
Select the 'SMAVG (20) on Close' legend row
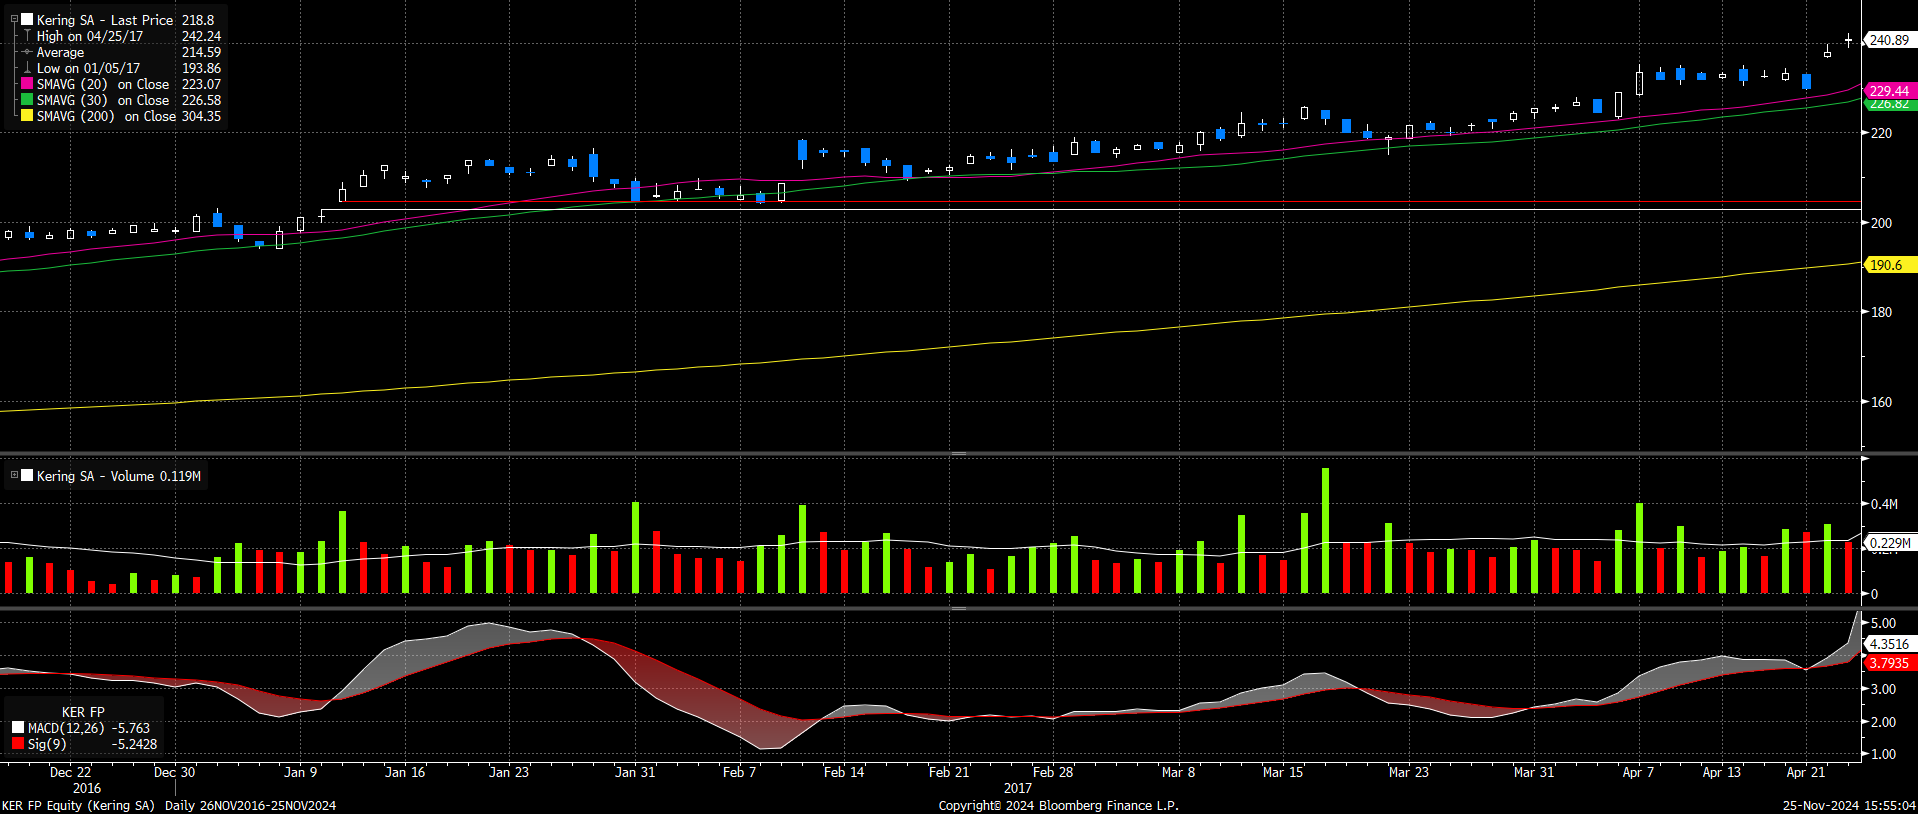point(121,84)
